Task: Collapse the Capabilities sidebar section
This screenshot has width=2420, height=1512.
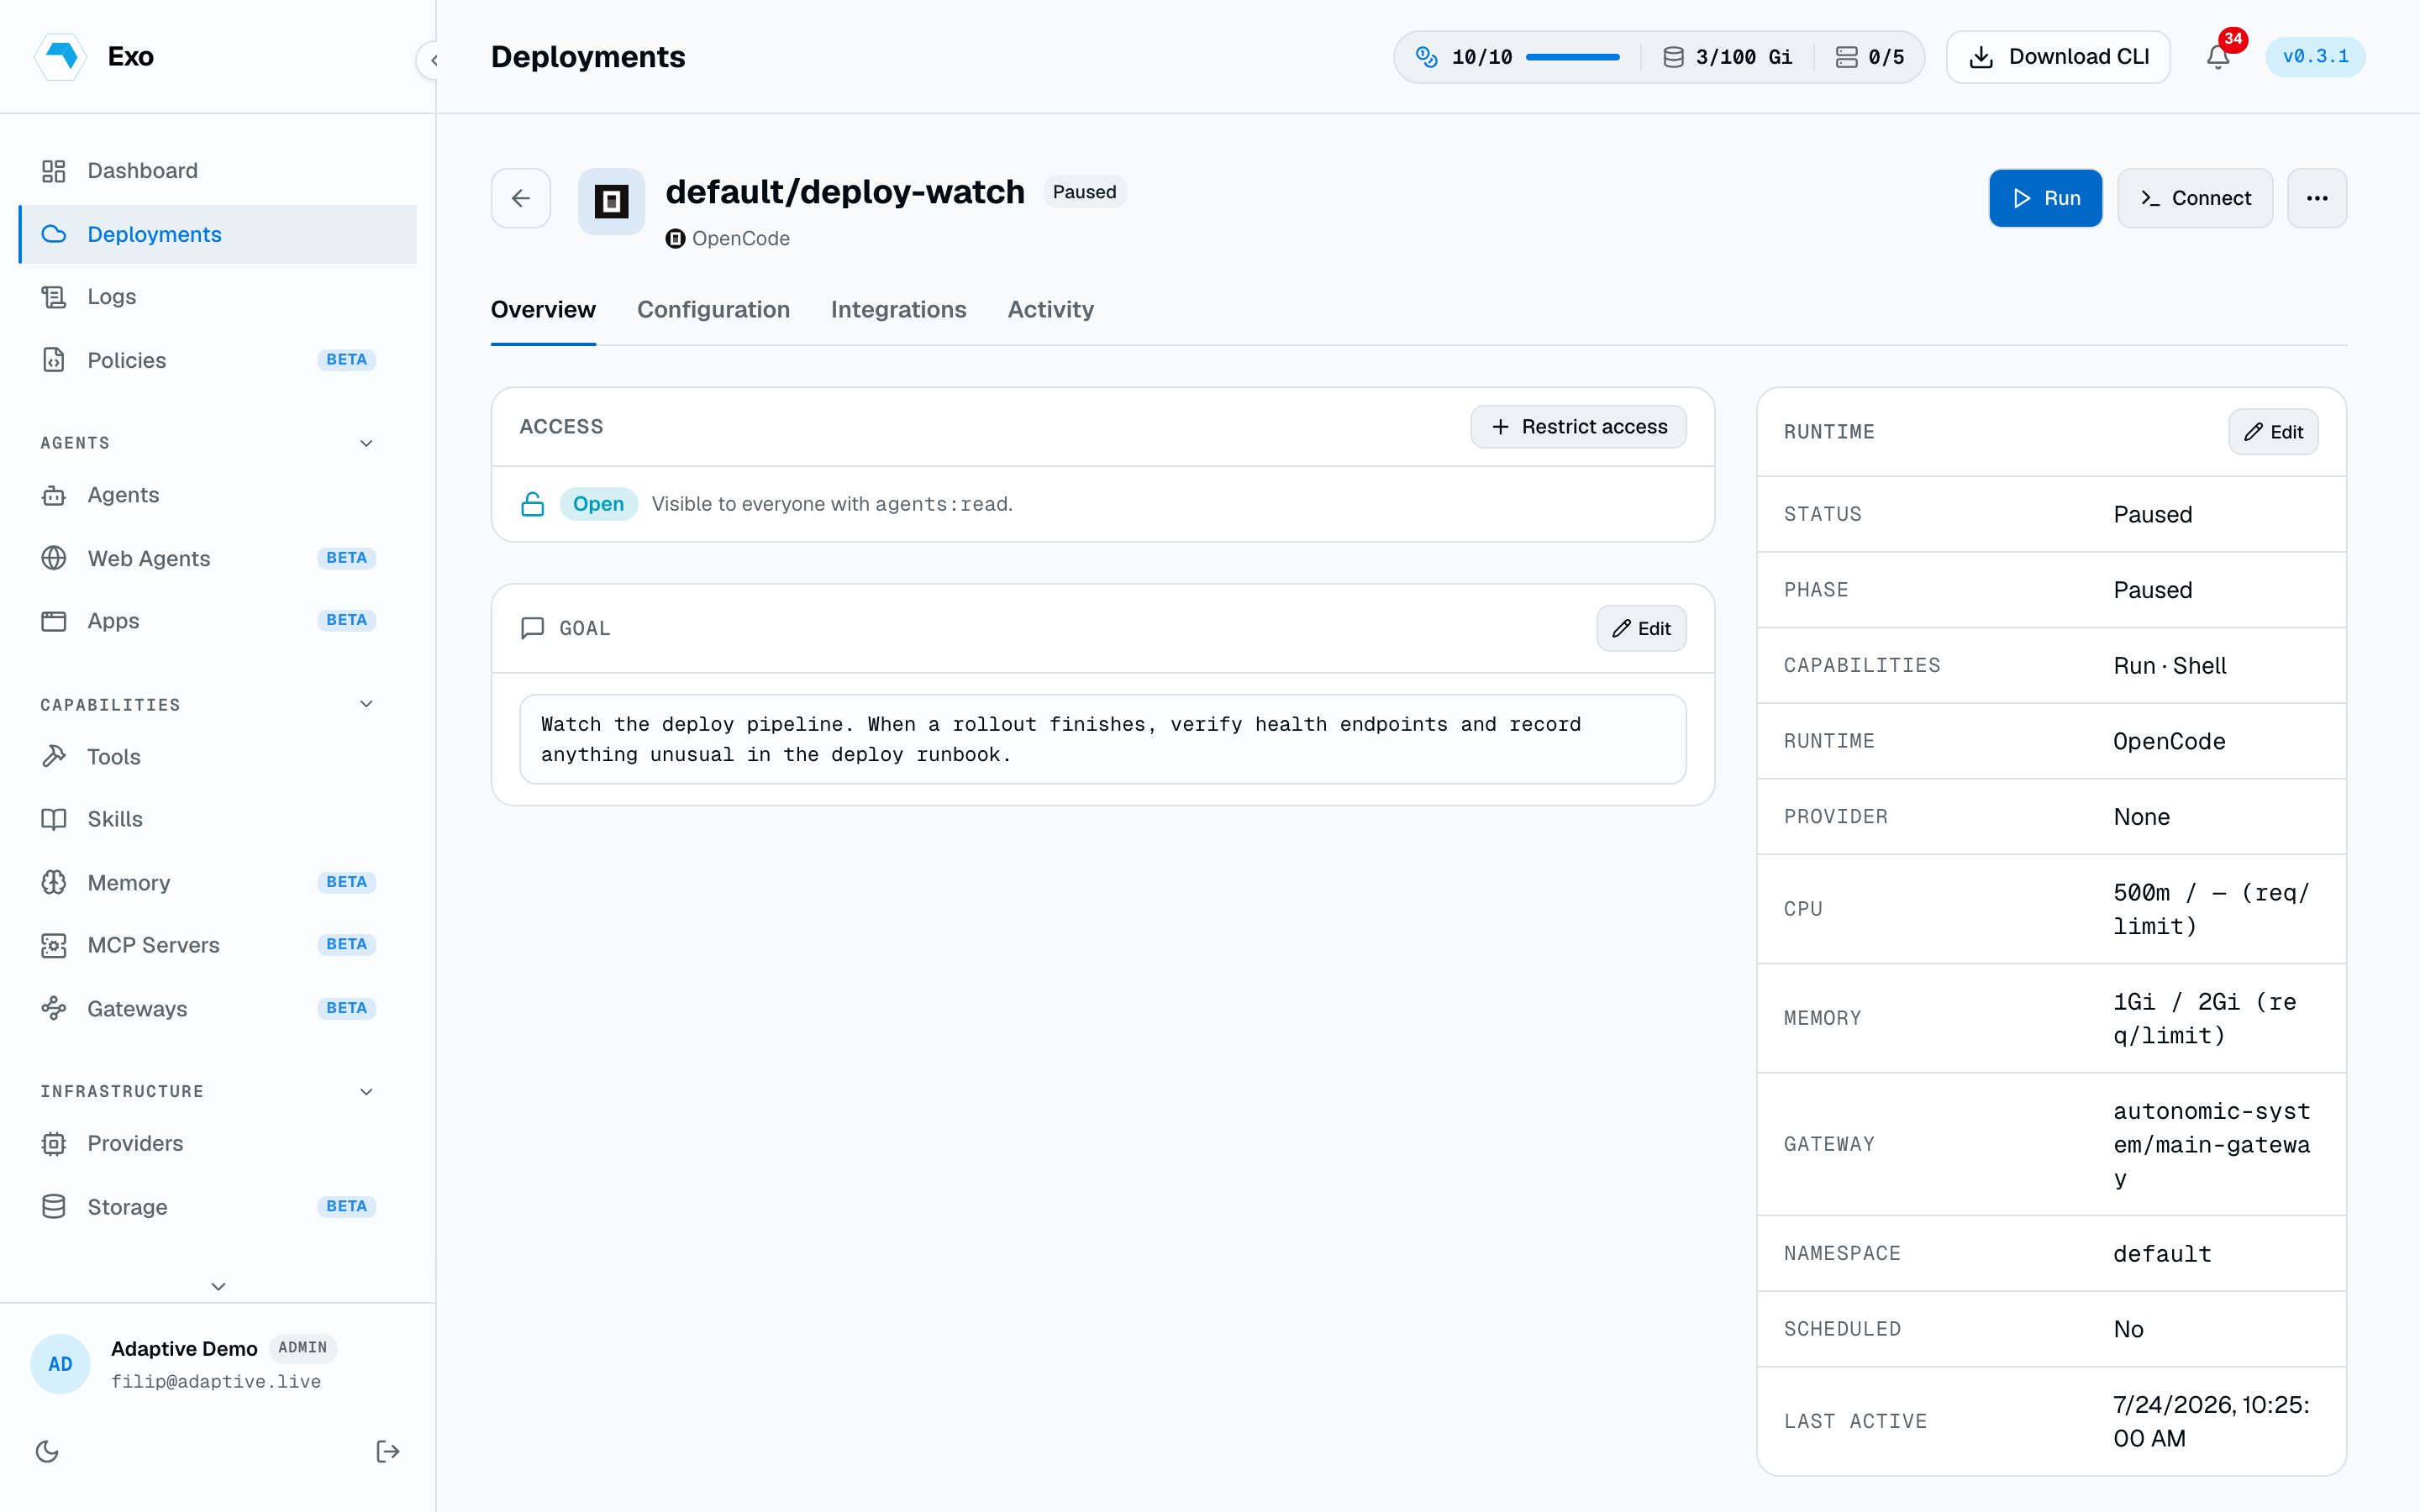Action: point(366,704)
